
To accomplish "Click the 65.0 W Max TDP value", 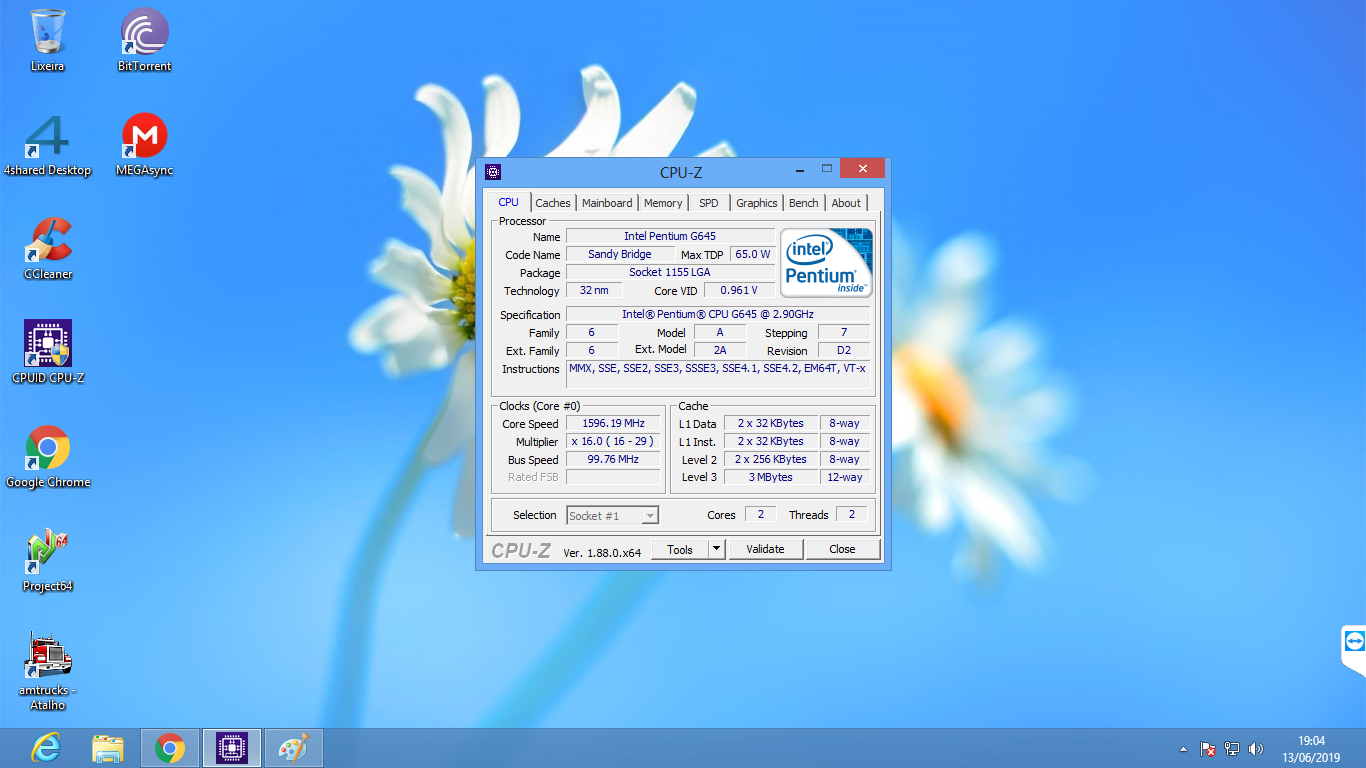I will pyautogui.click(x=753, y=254).
